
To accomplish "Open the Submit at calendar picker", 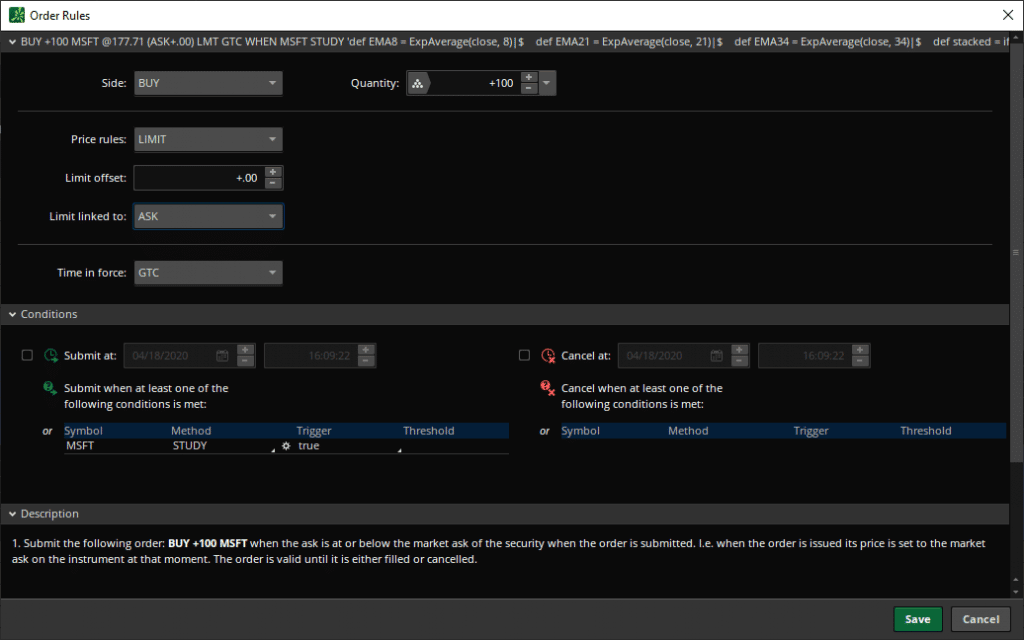I will (219, 355).
